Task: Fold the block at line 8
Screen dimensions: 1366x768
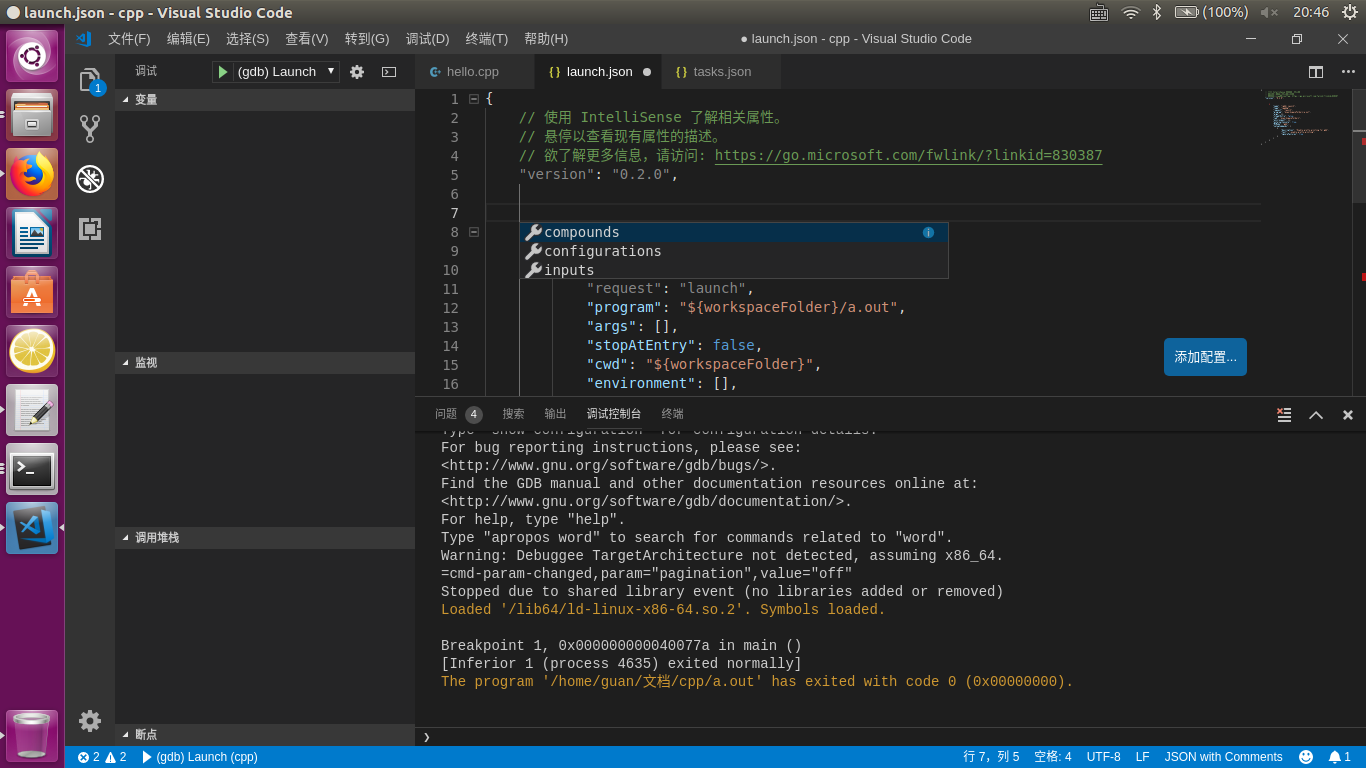Action: coord(474,232)
